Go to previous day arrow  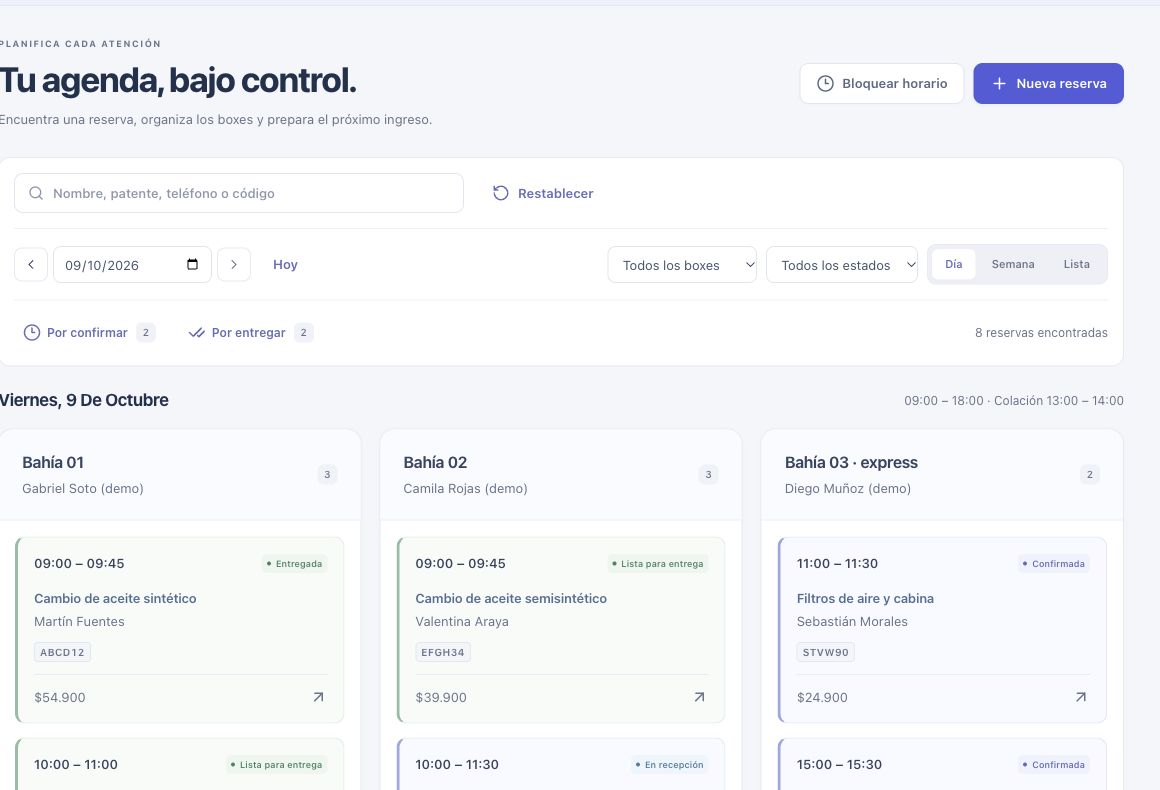click(31, 265)
